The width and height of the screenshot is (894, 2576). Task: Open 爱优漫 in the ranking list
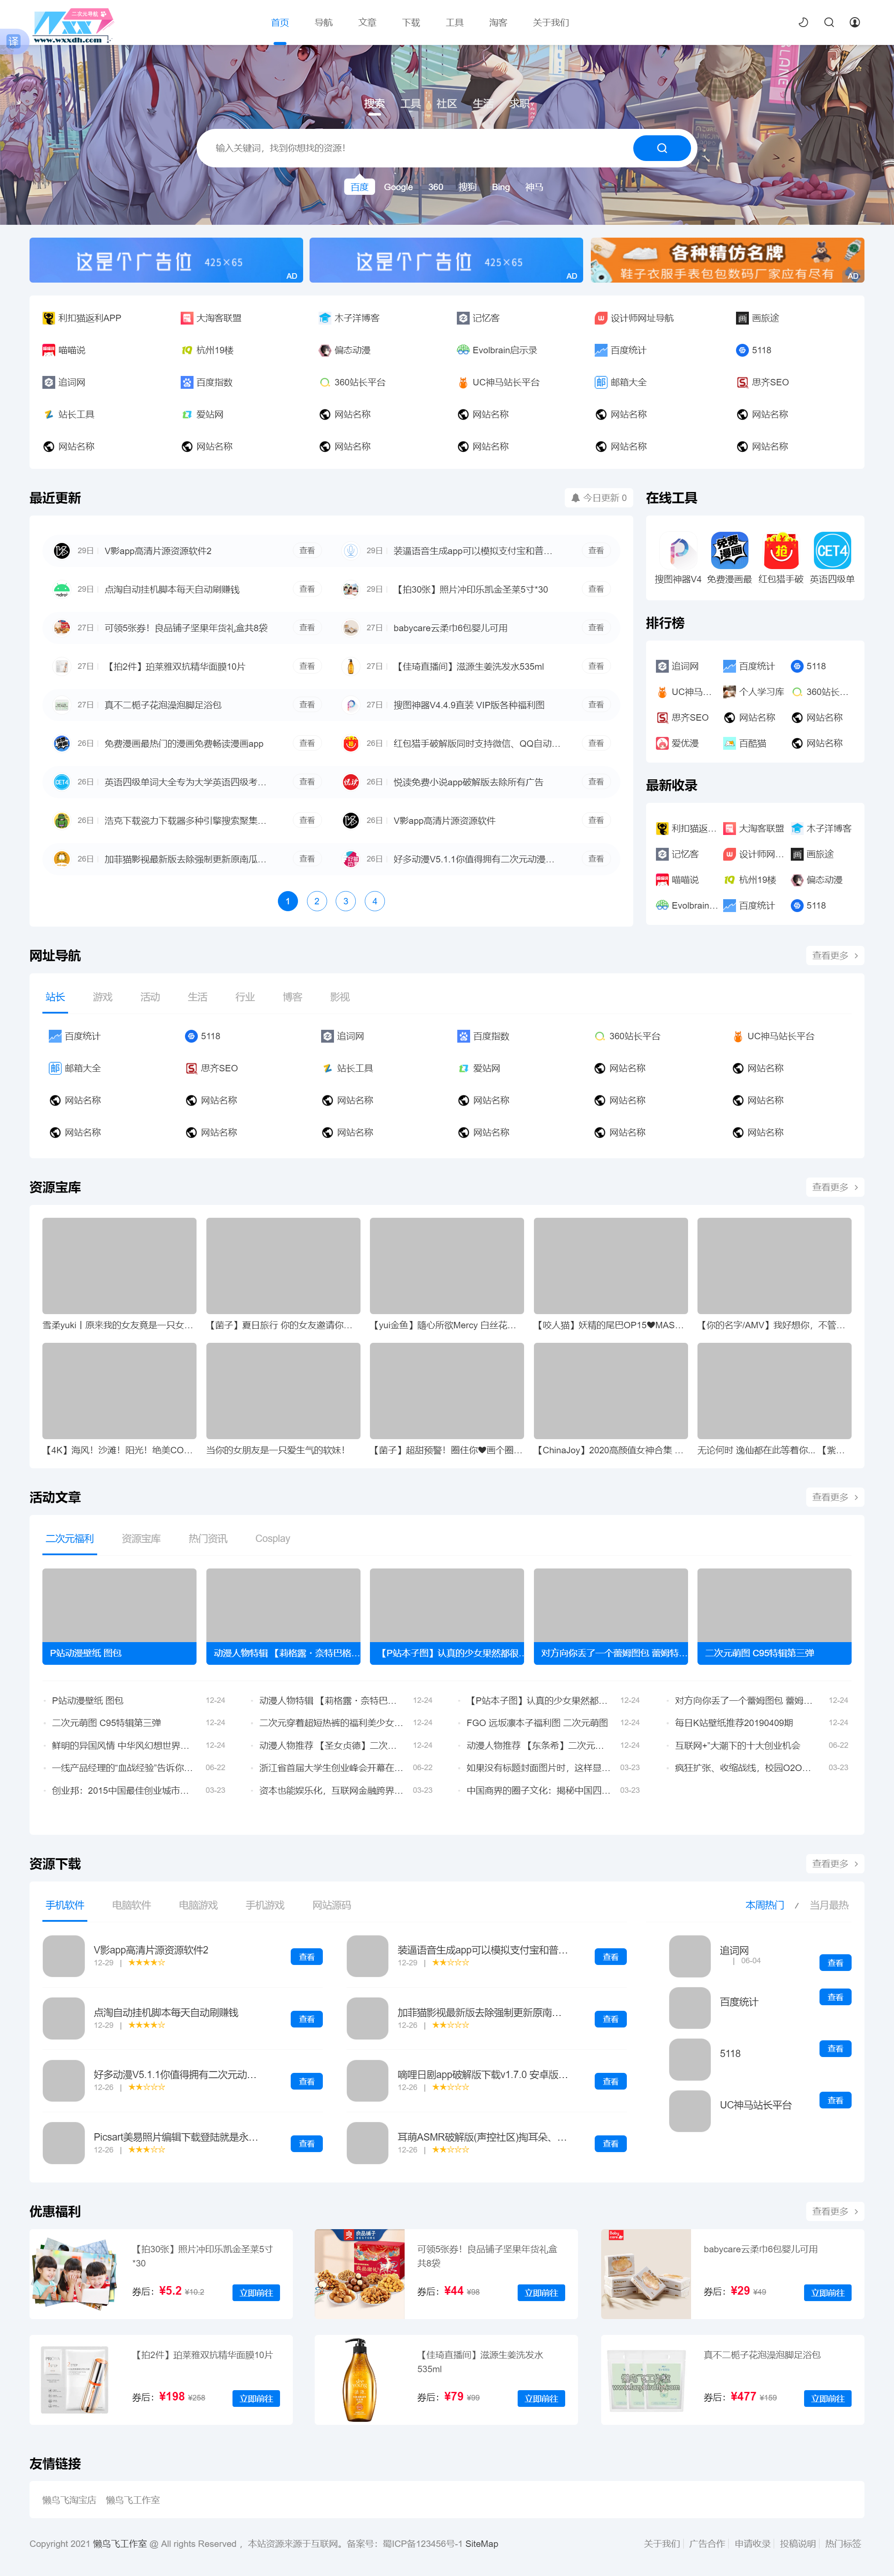(x=678, y=743)
